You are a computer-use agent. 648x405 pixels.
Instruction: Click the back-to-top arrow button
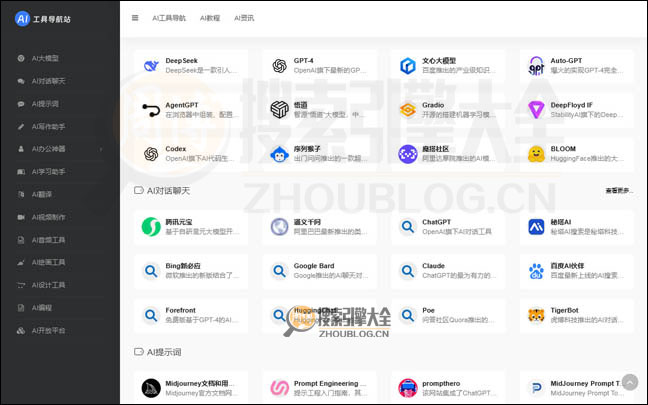(630, 382)
